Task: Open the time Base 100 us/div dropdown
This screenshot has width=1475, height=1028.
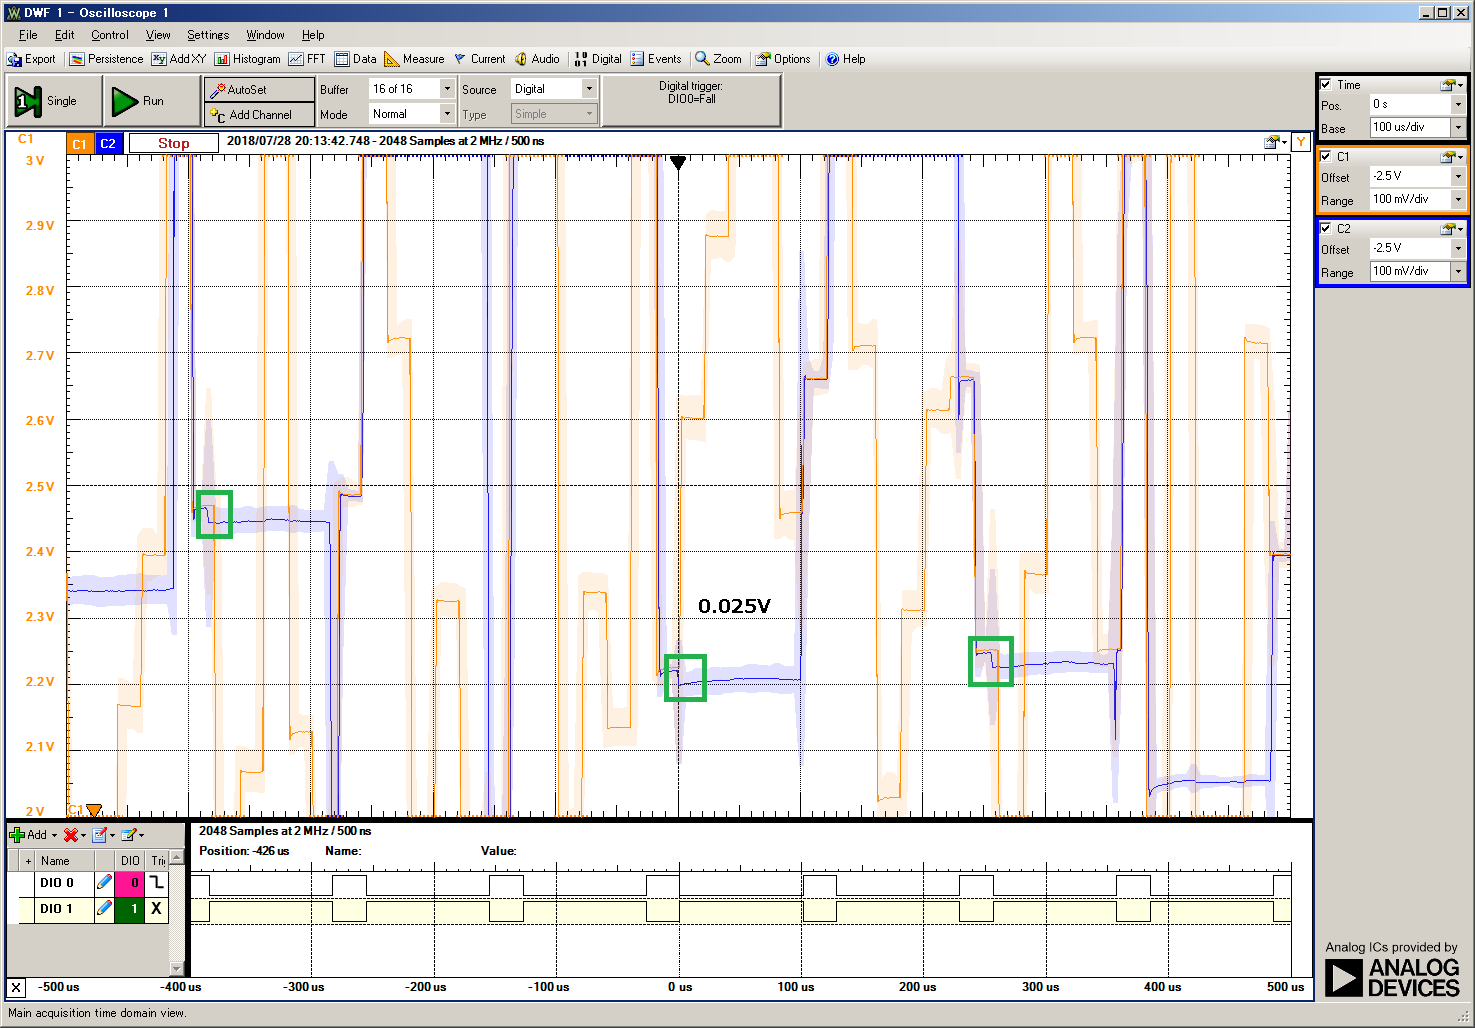Action: point(1458,127)
